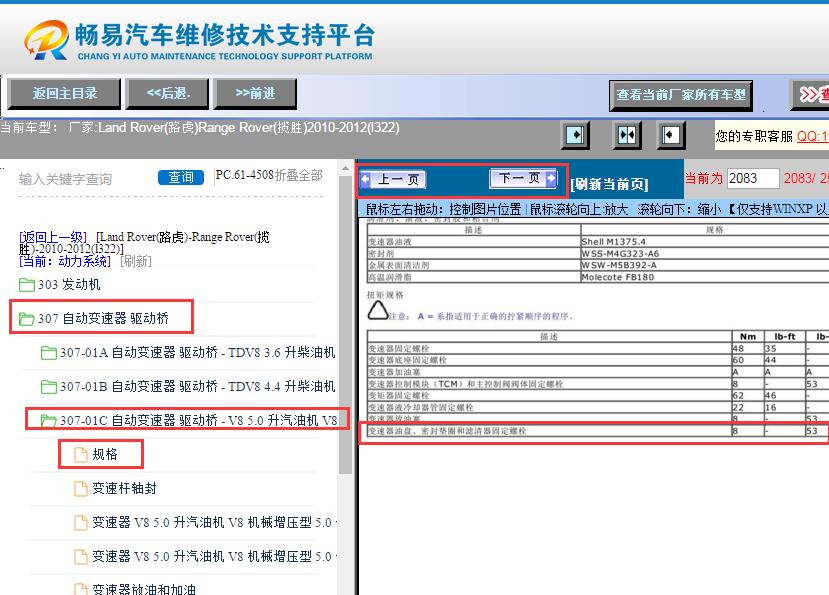Click the 变速杆轴封 document icon
This screenshot has width=829, height=595.
81,489
